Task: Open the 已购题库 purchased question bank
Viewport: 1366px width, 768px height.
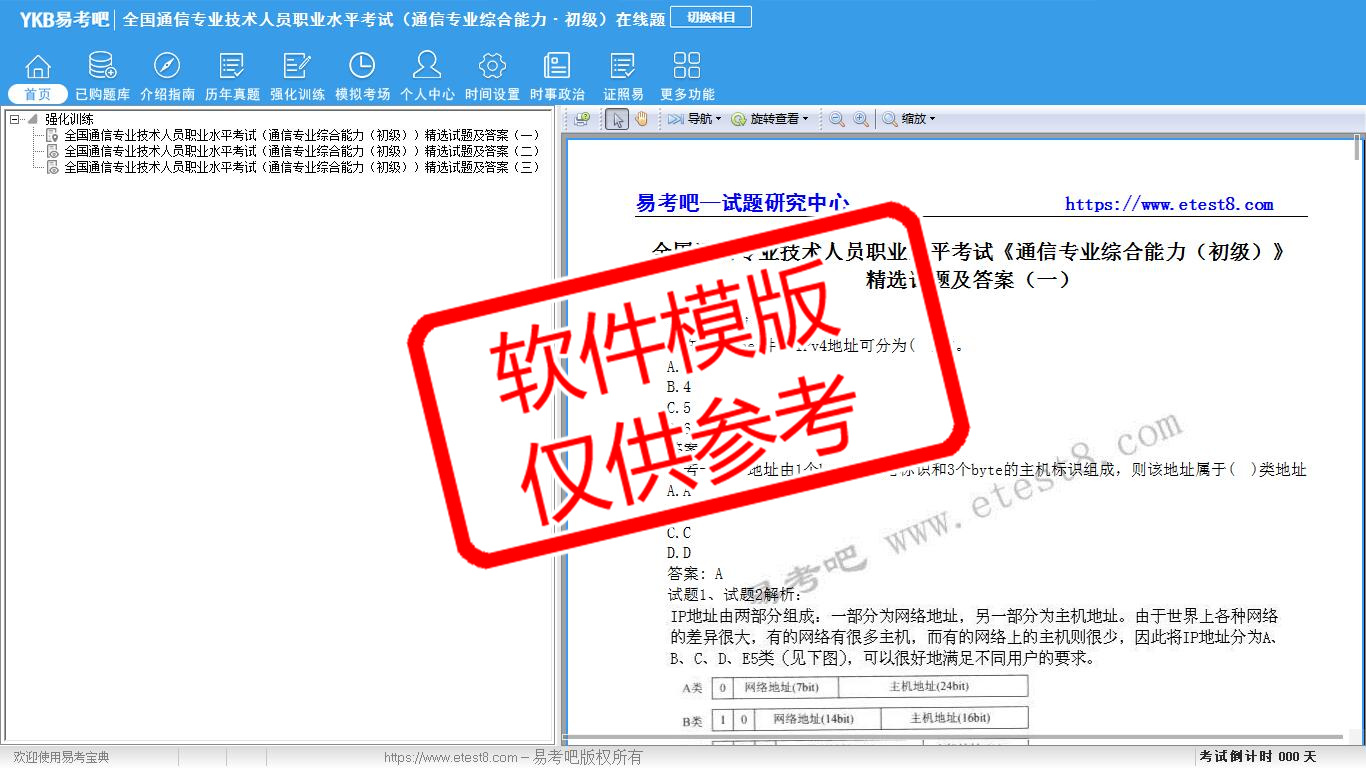Action: tap(102, 77)
